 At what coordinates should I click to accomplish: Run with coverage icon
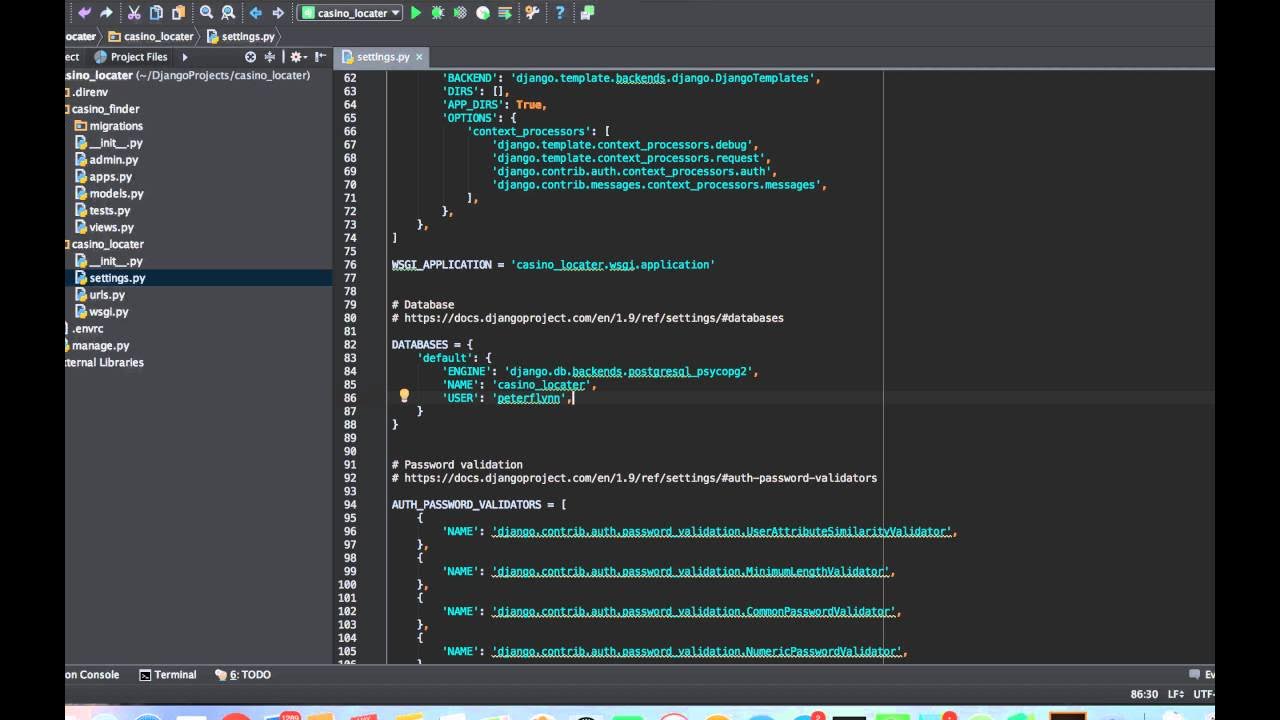click(x=460, y=13)
